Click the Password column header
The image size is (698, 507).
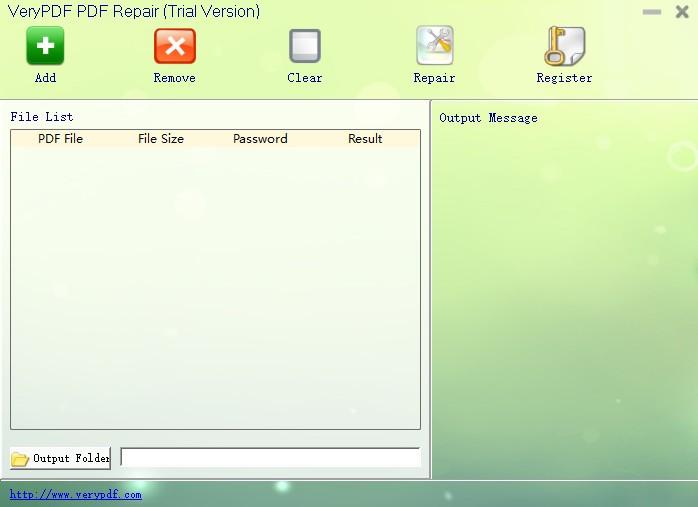point(260,139)
